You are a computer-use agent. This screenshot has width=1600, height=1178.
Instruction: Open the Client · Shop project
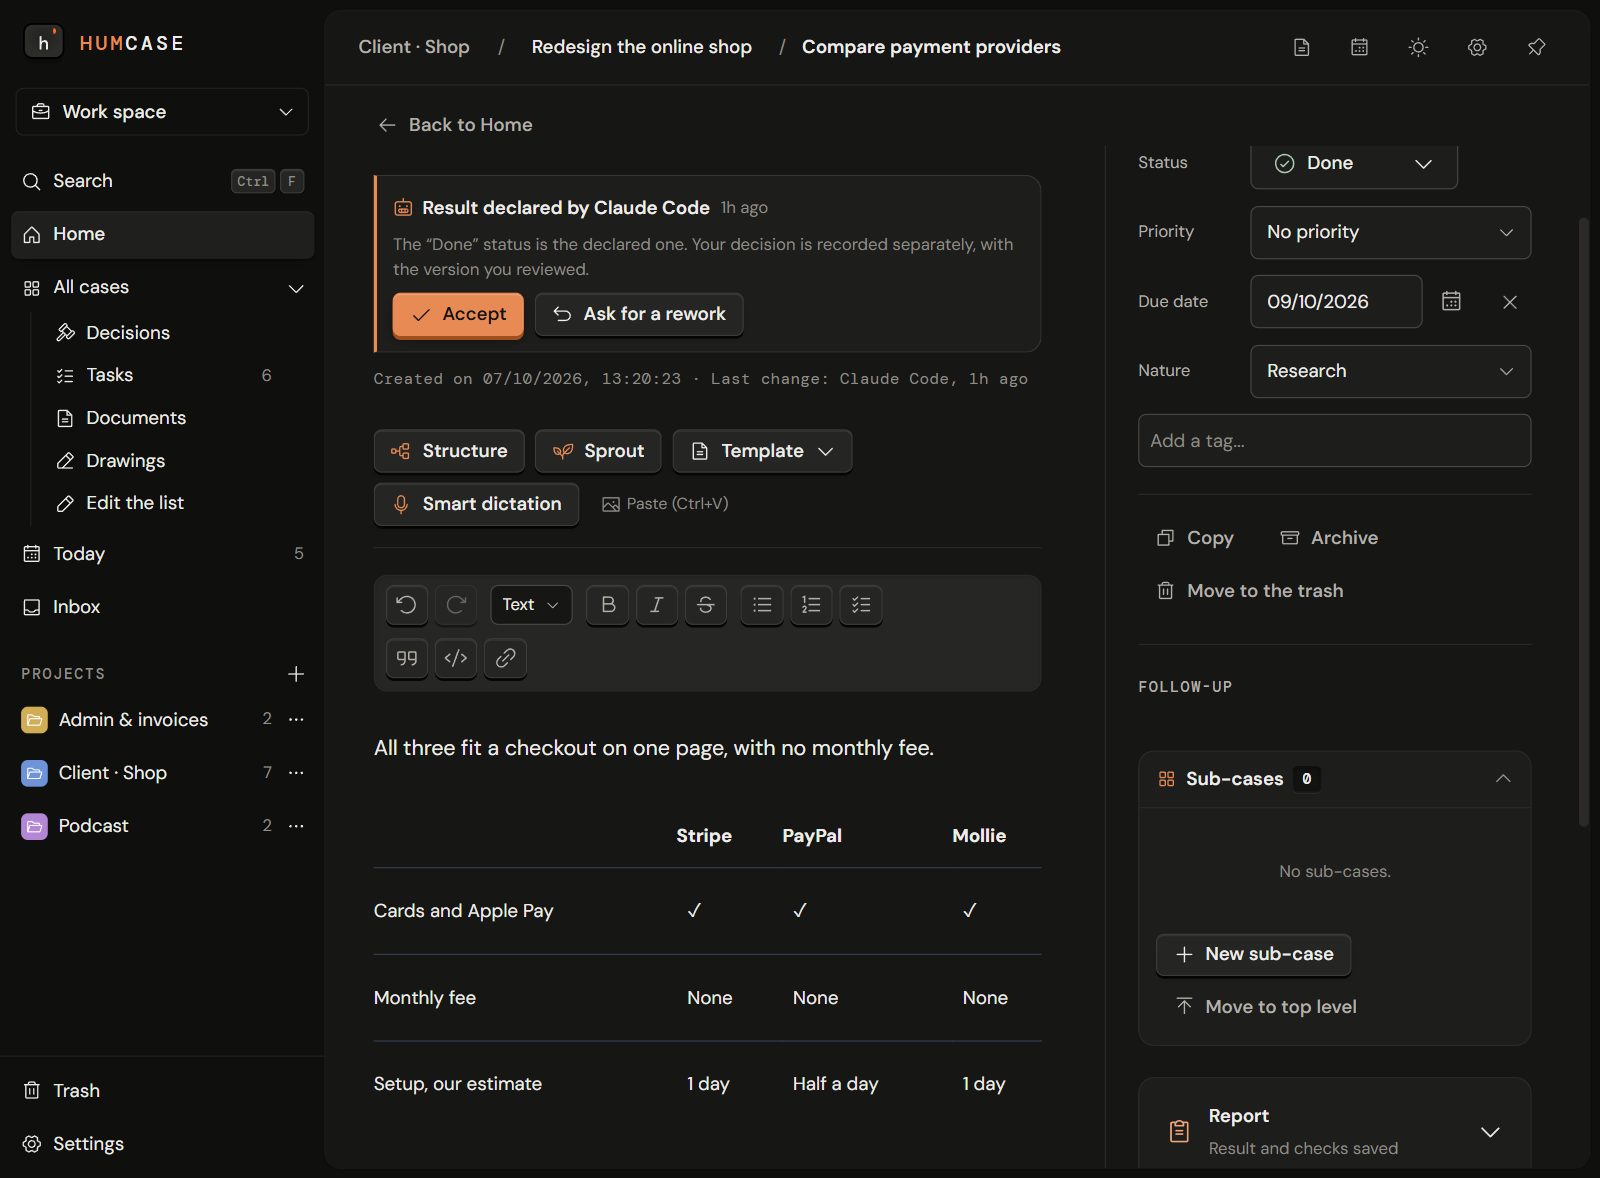click(x=112, y=773)
